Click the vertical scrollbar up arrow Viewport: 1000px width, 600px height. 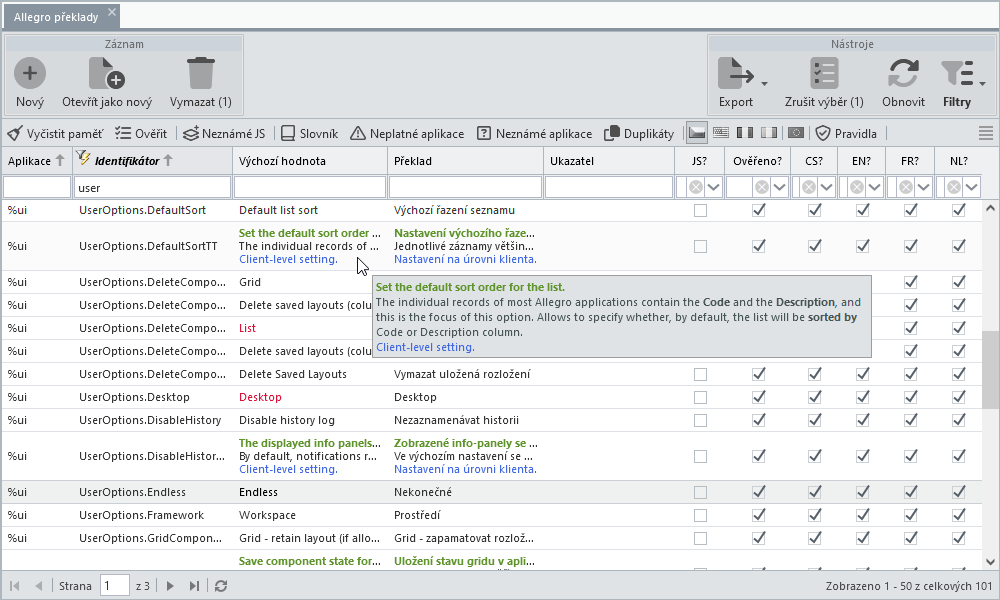click(990, 209)
